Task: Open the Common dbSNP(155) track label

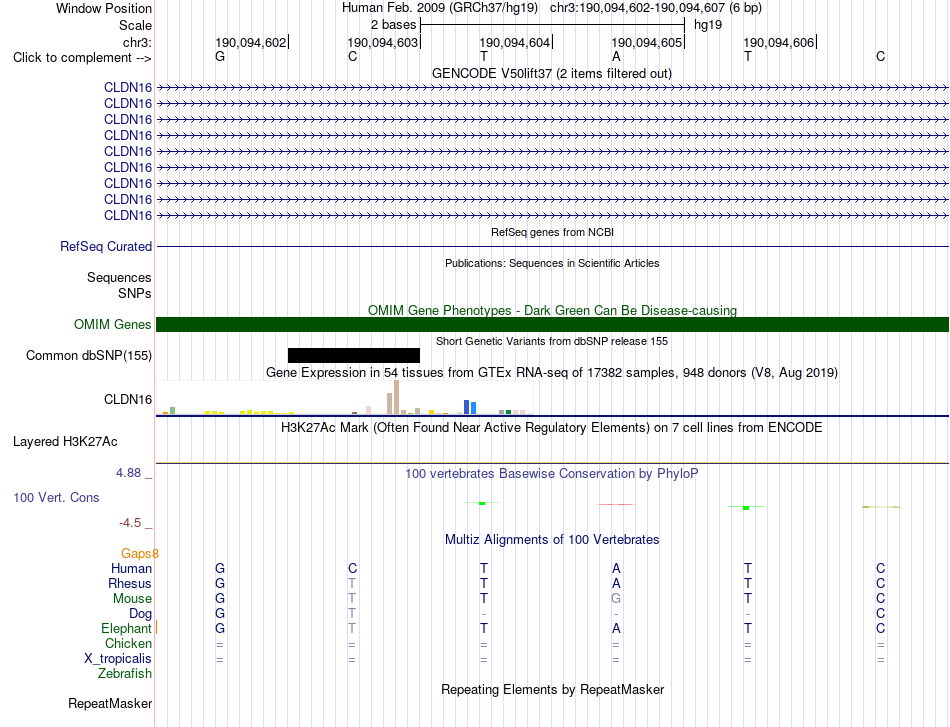Action: click(x=89, y=356)
